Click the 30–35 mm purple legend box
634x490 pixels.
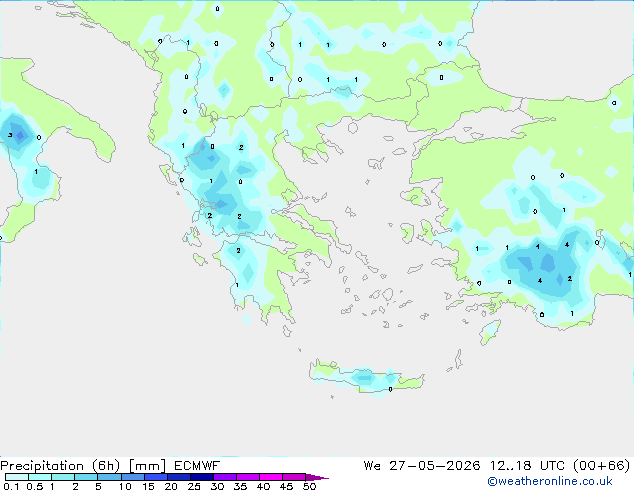[224, 477]
